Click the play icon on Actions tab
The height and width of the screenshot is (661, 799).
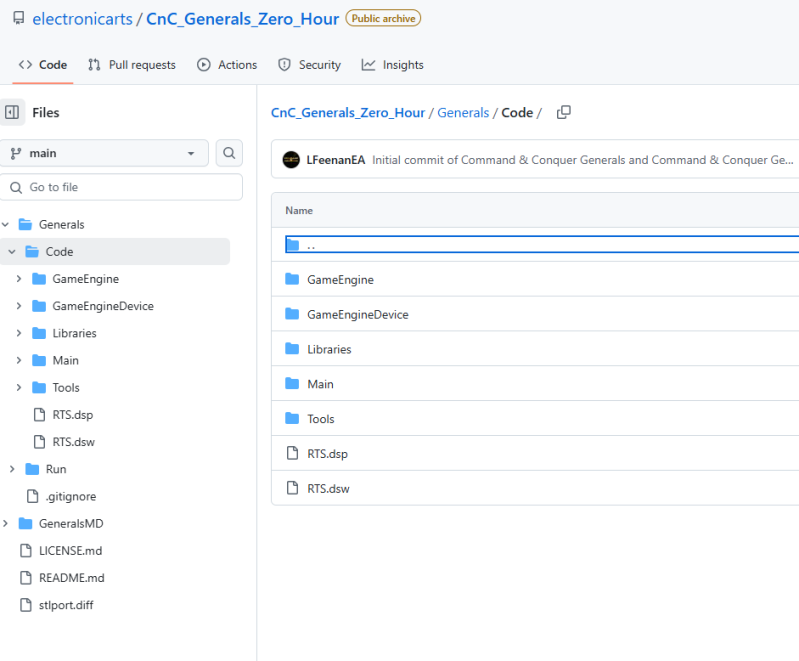[204, 65]
